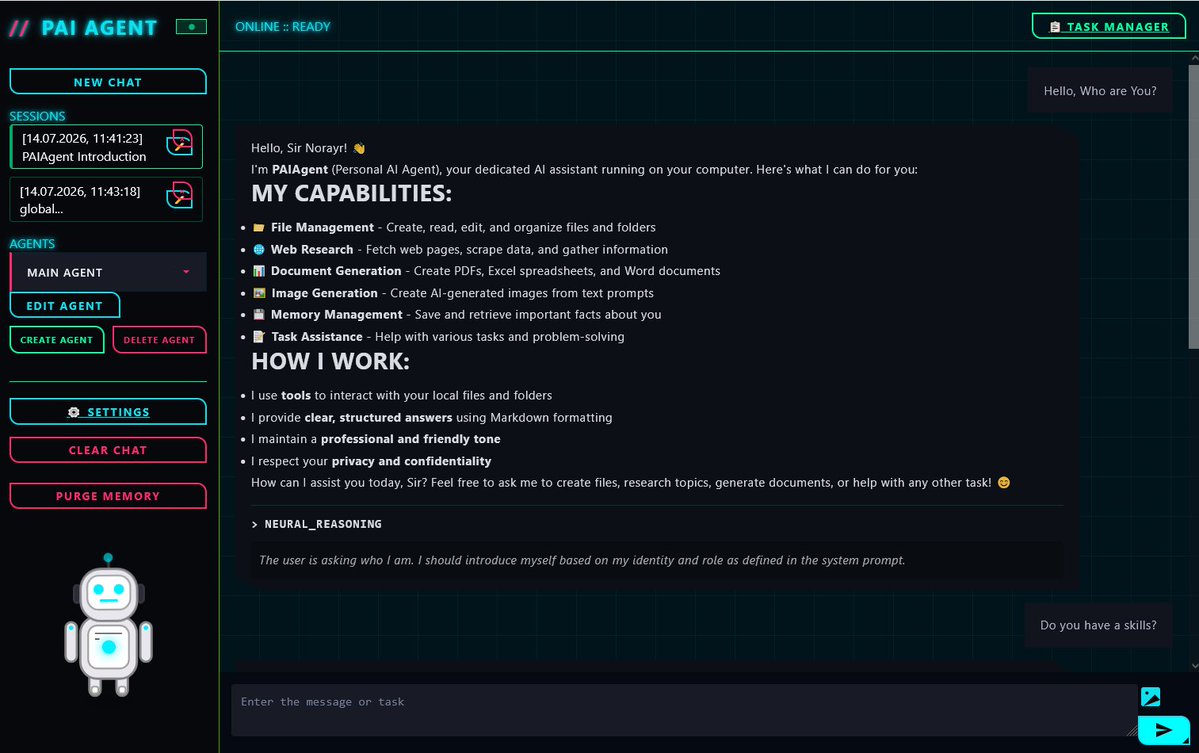Click the 'Image Generation' list item
The image size is (1199, 753).
click(x=453, y=293)
